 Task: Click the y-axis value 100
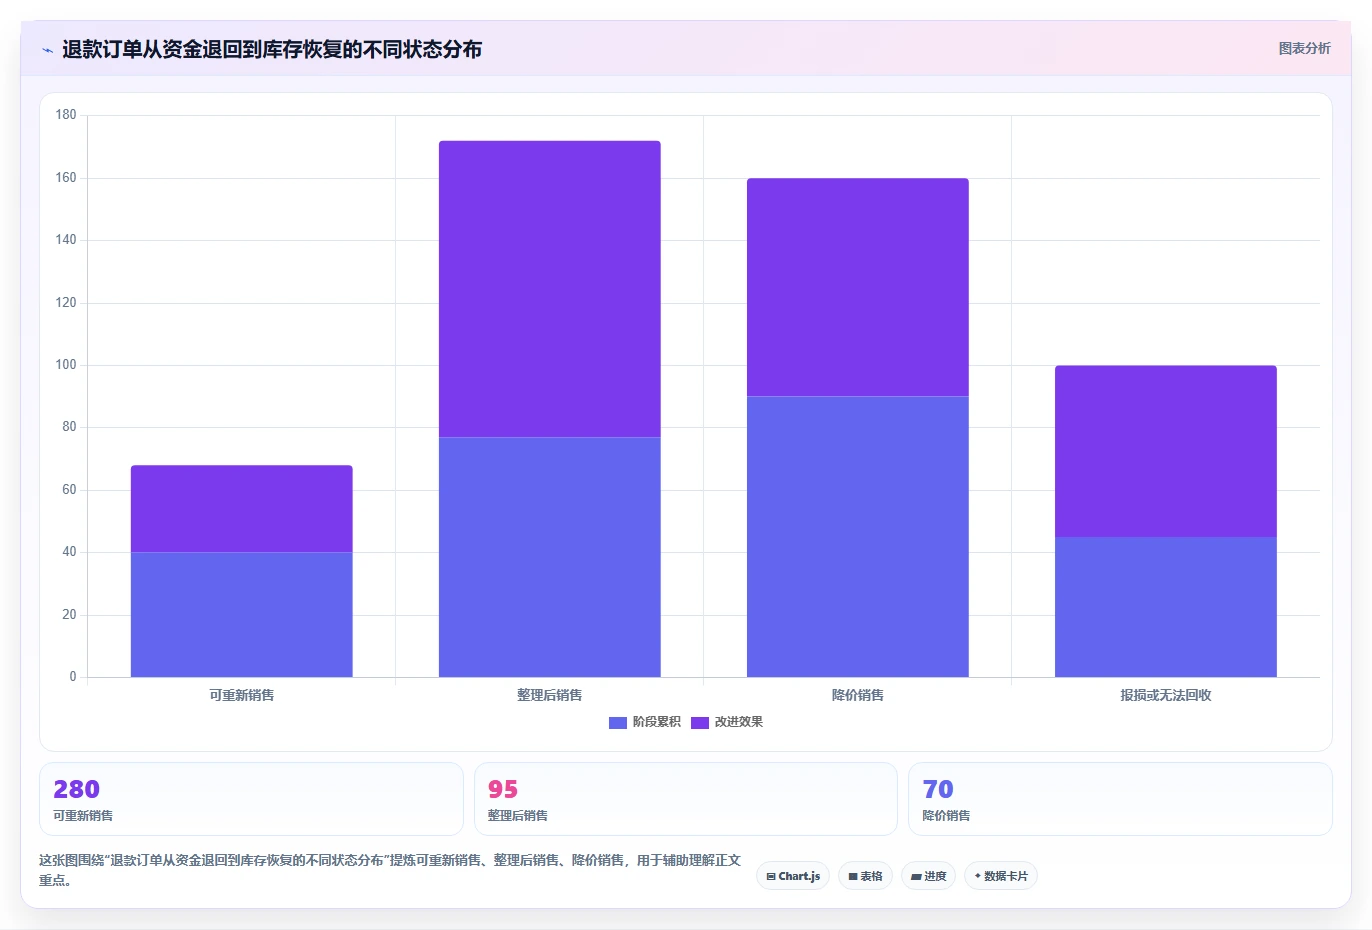tap(66, 365)
